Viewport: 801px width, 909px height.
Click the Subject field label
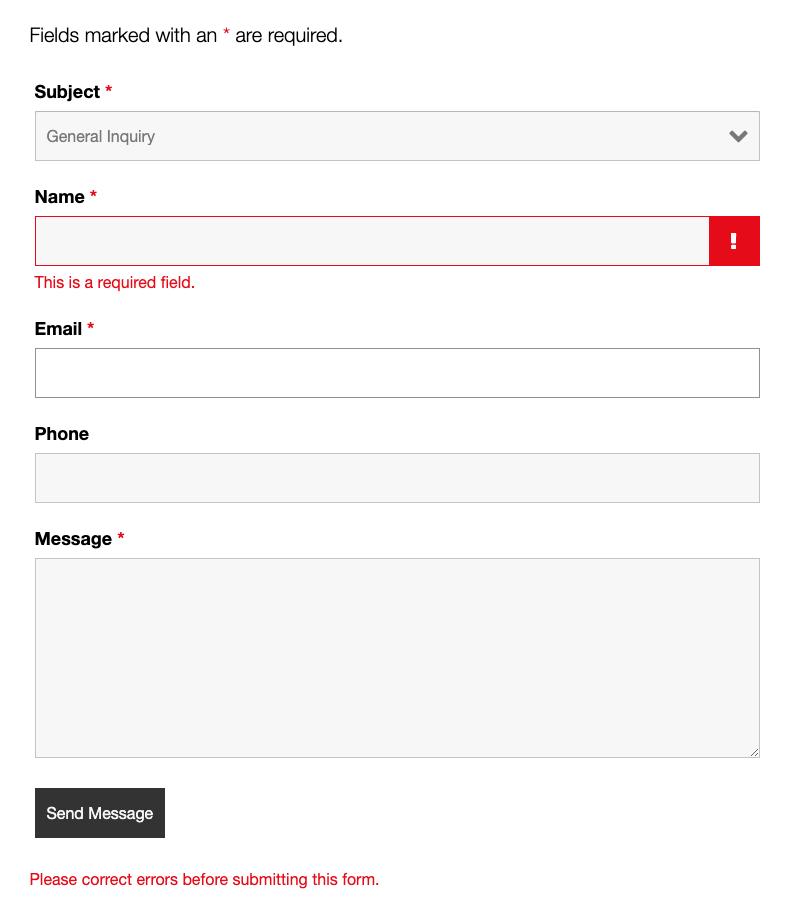67,92
